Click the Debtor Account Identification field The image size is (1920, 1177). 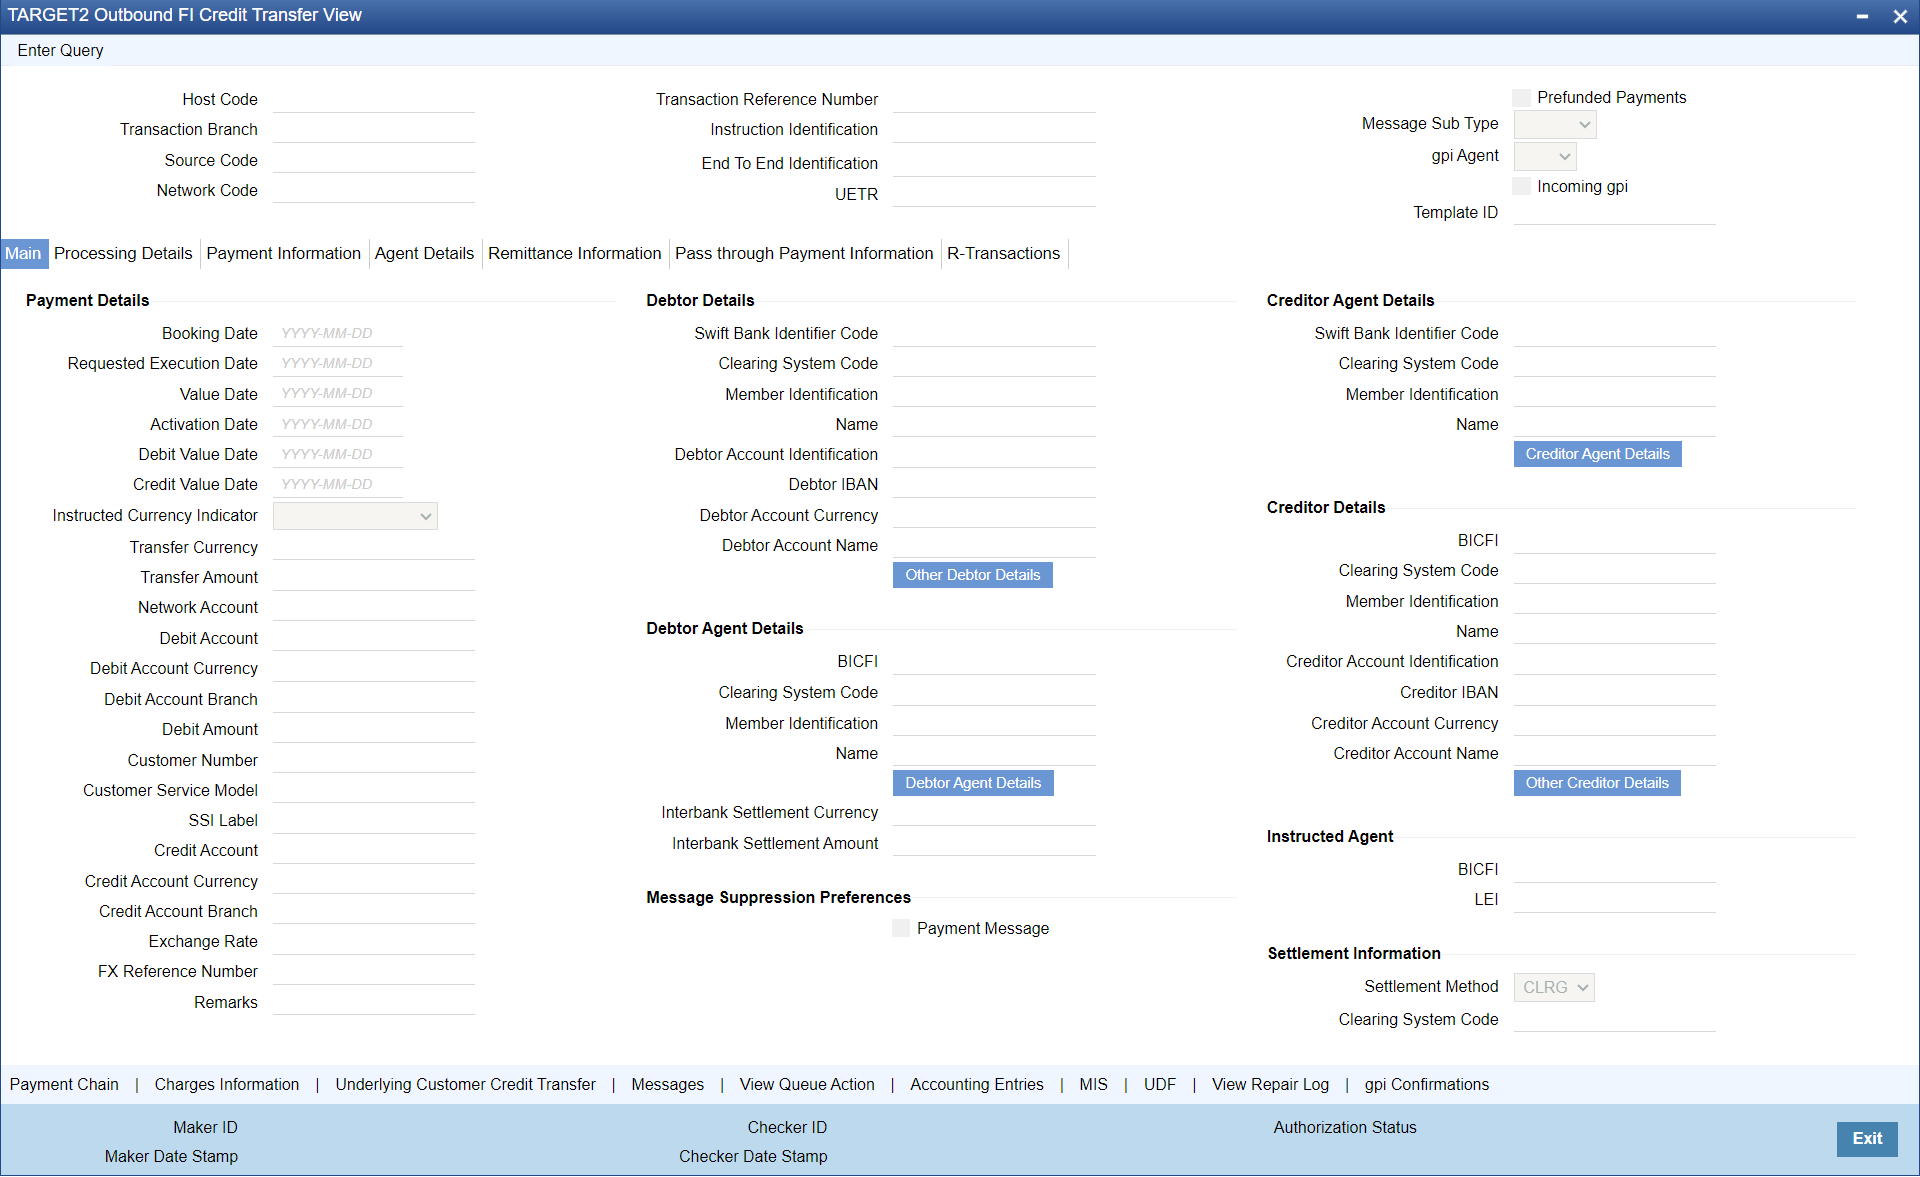(994, 455)
